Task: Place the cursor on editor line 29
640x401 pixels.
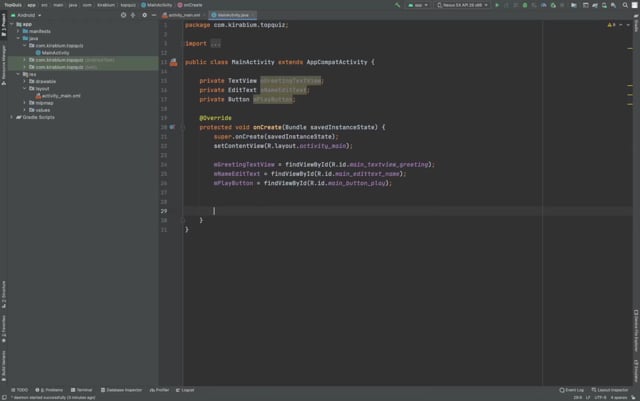Action: click(x=408, y=211)
